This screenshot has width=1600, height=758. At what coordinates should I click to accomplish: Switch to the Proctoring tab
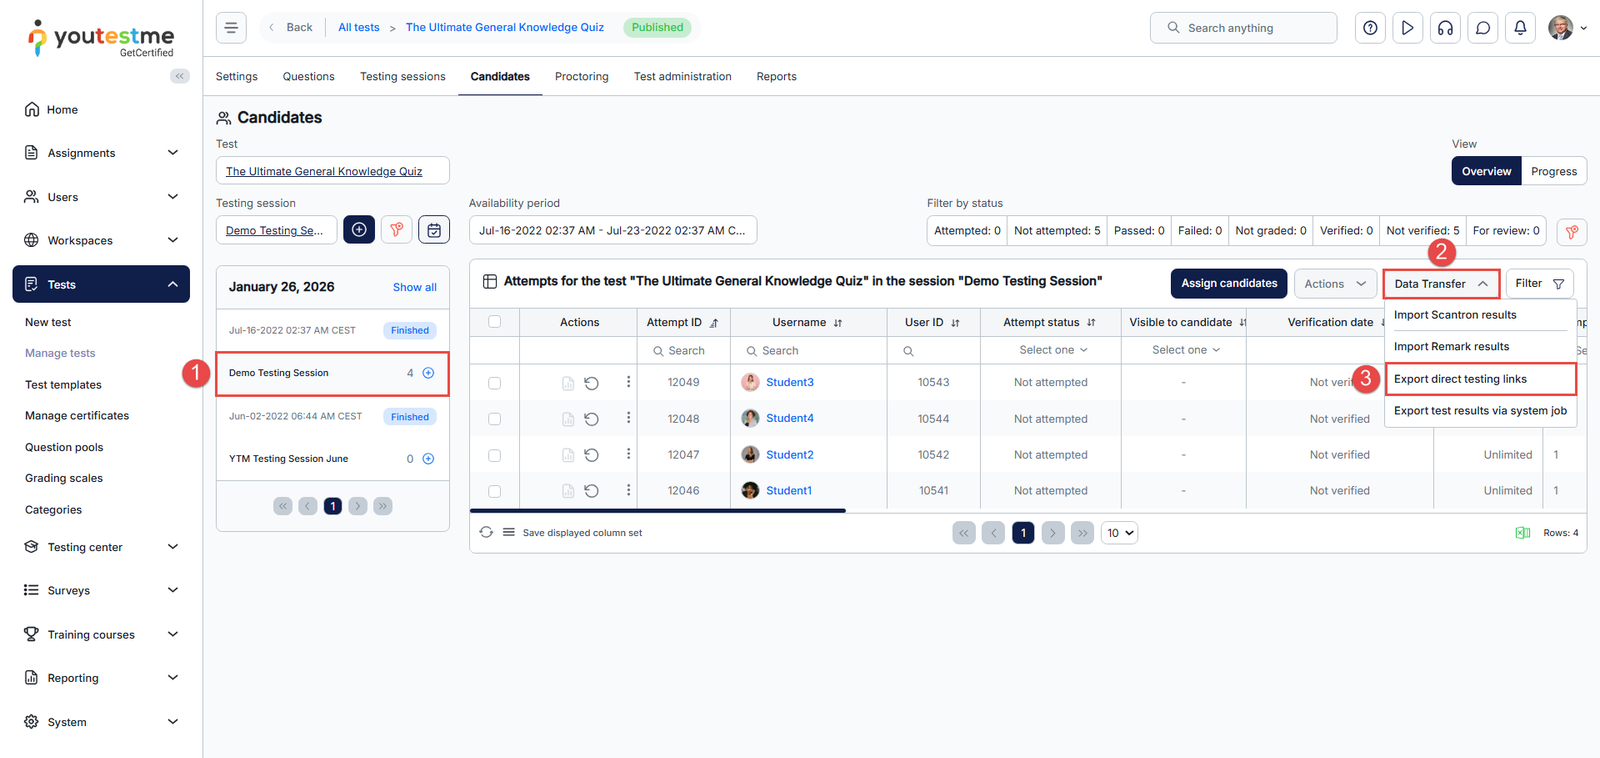pyautogui.click(x=581, y=77)
